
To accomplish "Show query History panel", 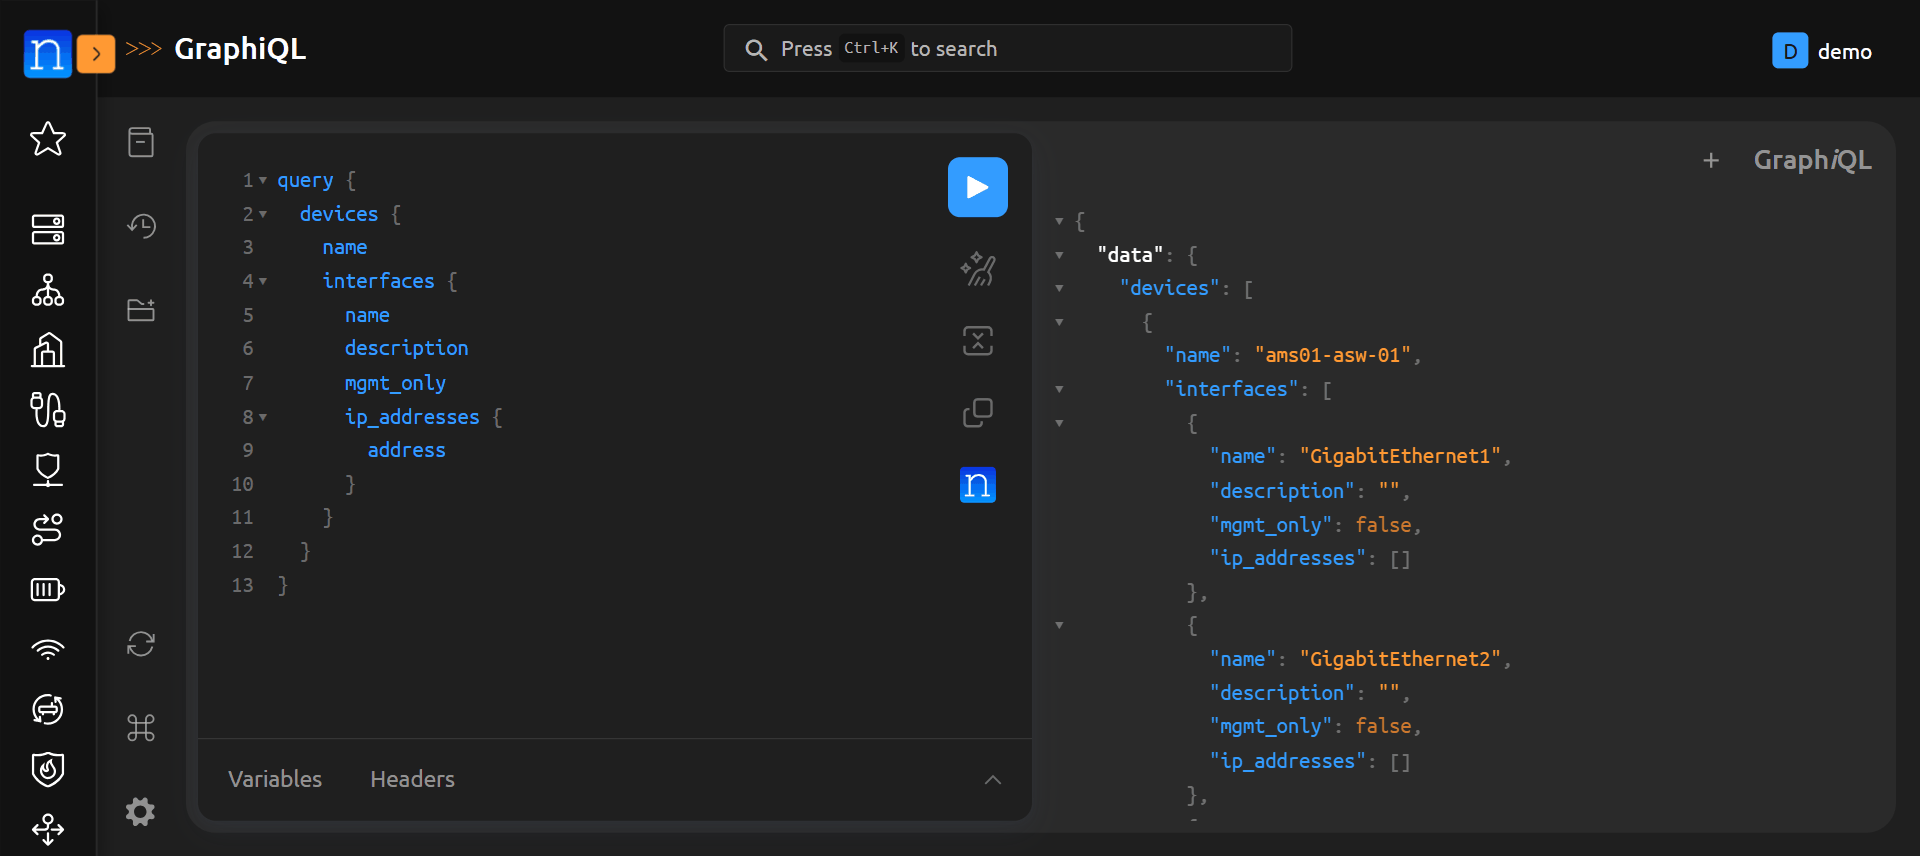I will click(x=141, y=226).
